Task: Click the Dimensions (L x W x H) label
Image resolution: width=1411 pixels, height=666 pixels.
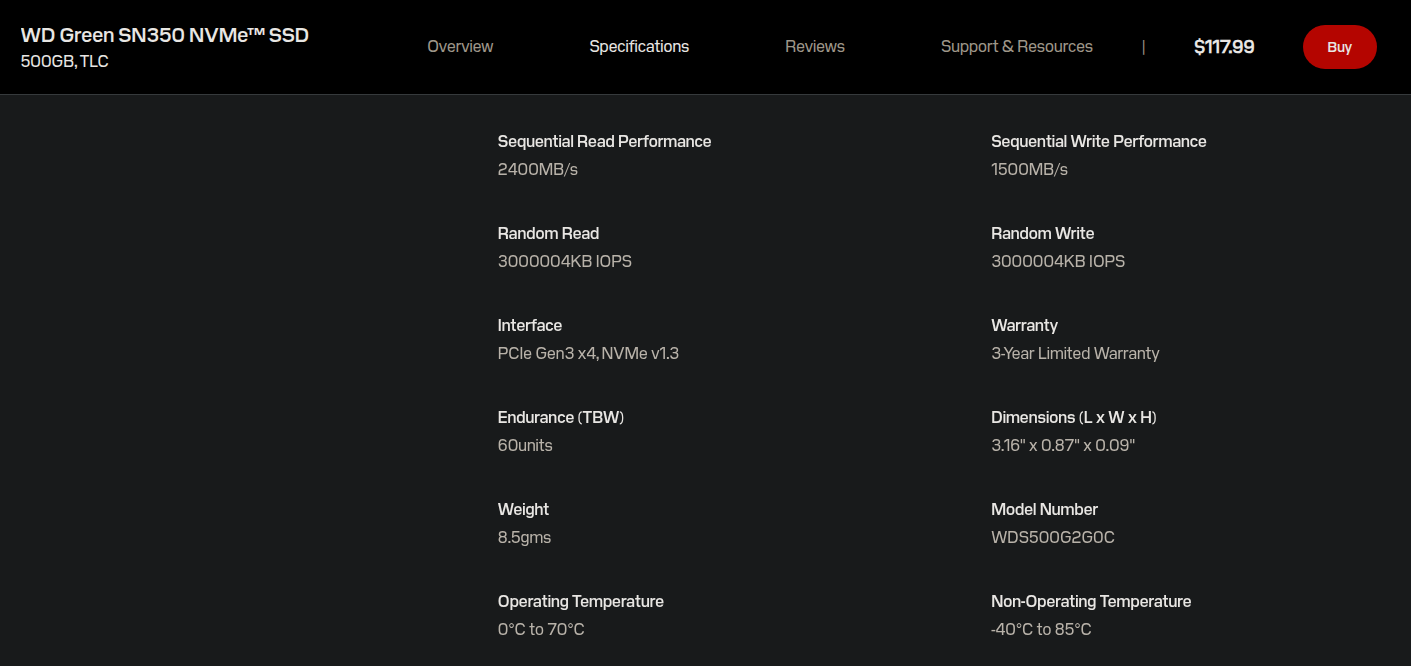Action: tap(1074, 417)
